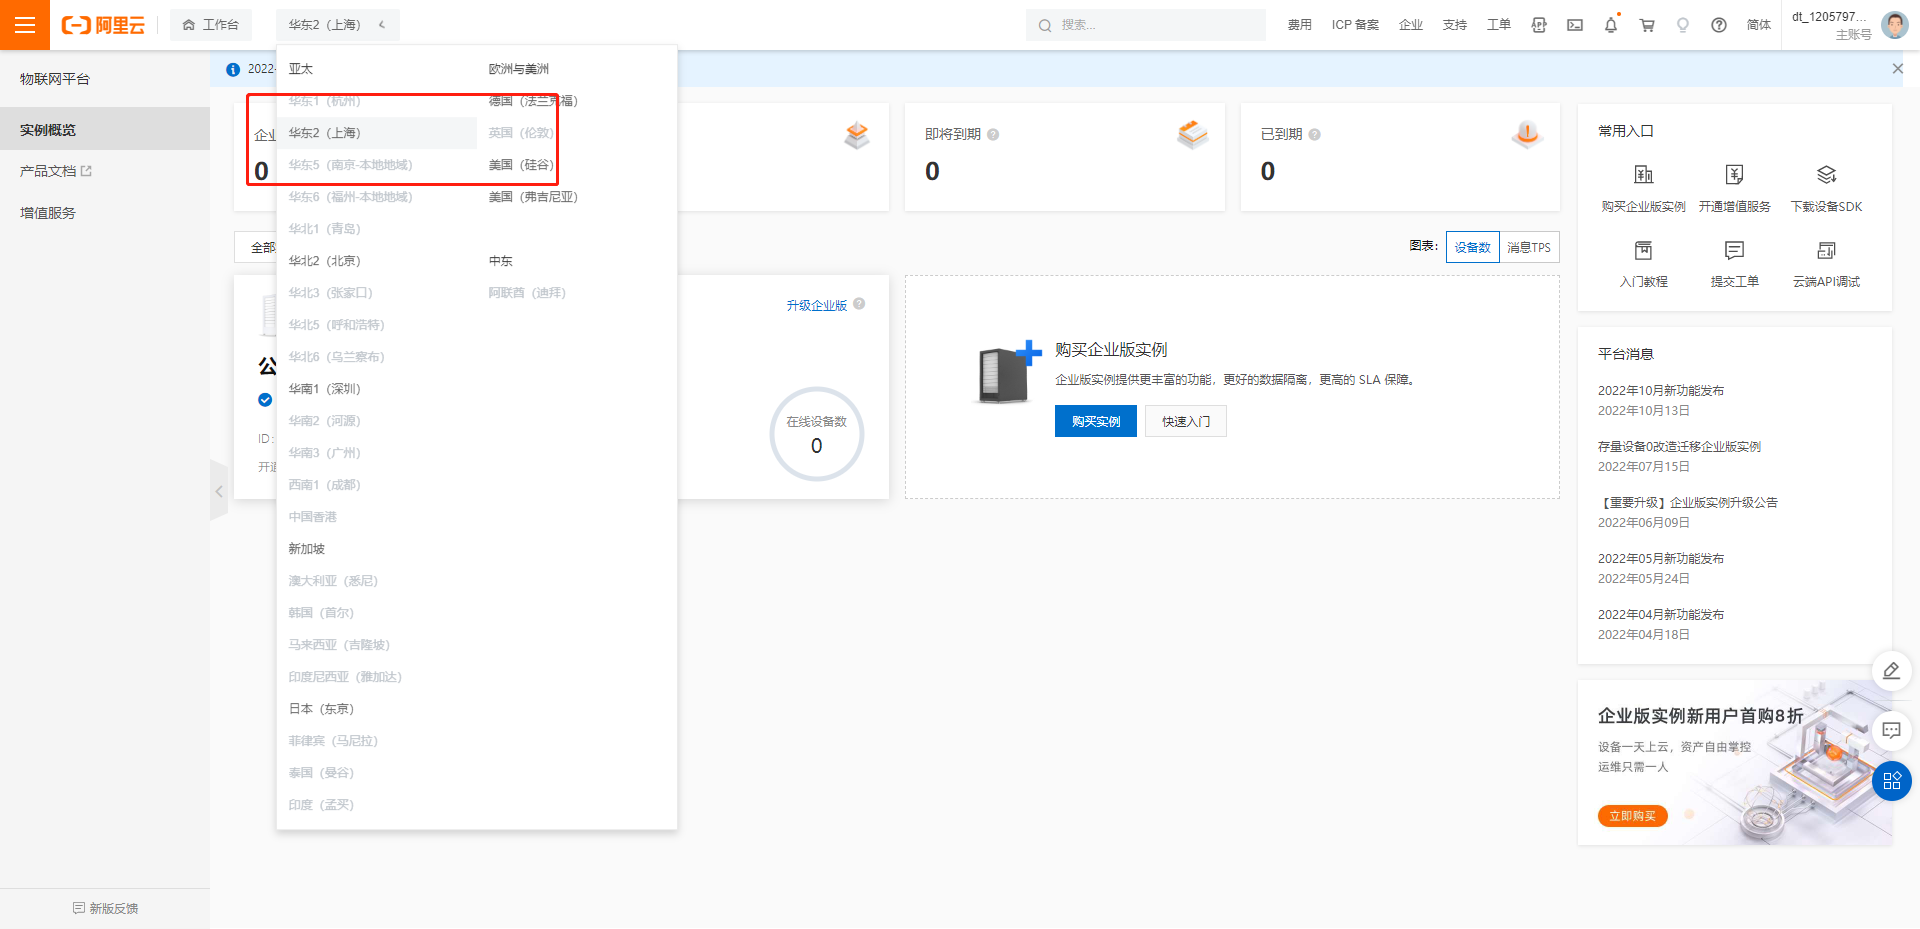The height and width of the screenshot is (929, 1920).
Task: Switch language via 简体
Action: (x=1758, y=25)
